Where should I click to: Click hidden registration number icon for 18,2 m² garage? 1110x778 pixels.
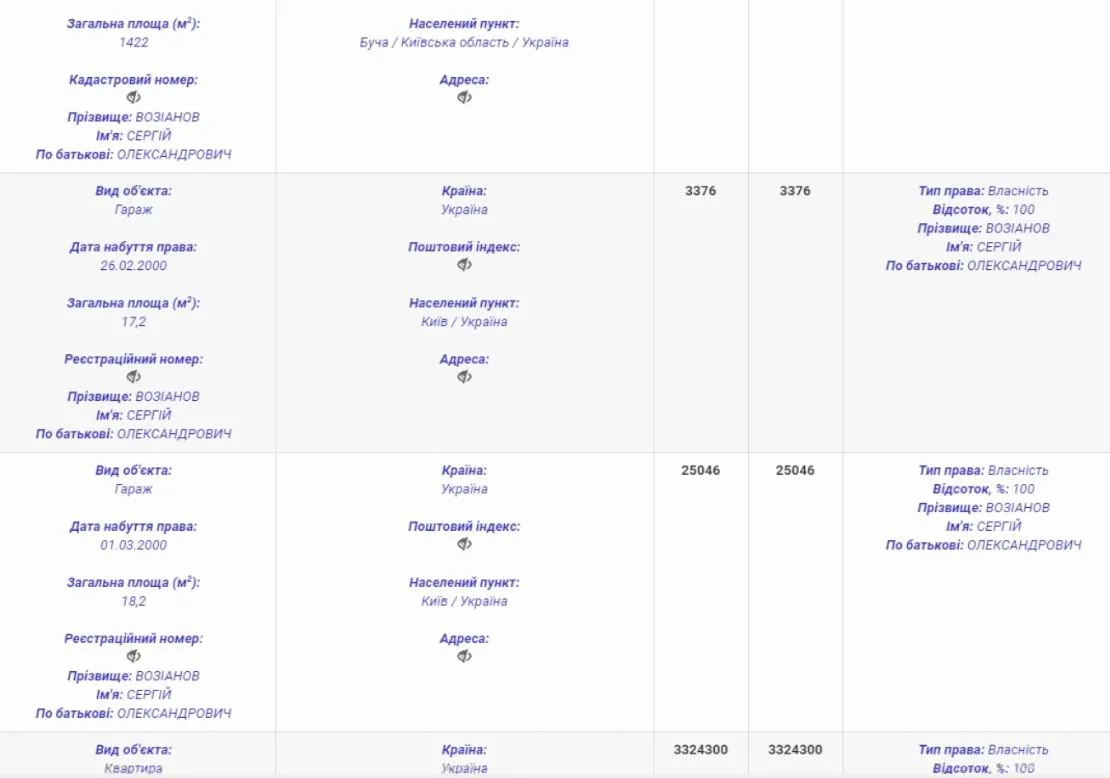coord(134,656)
